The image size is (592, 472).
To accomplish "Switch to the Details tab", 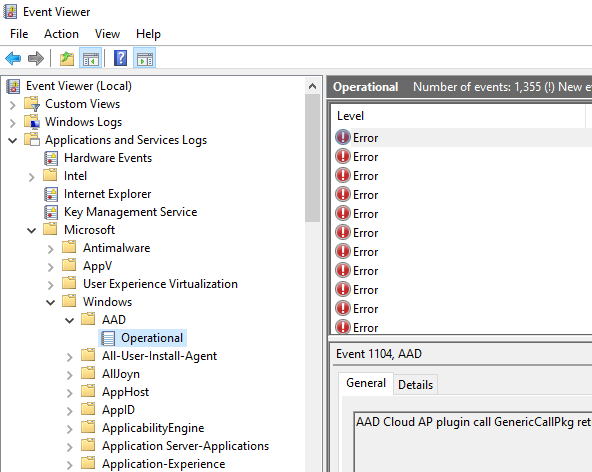I will click(415, 385).
